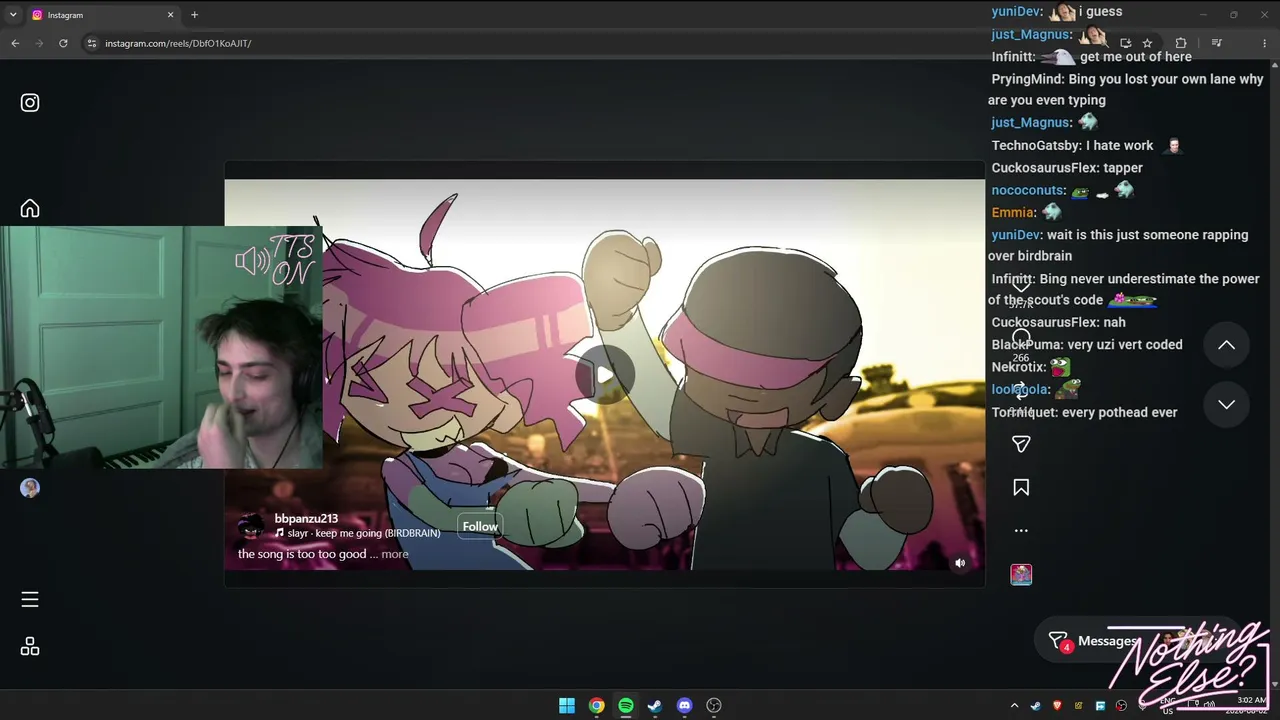Go to the previous reel
1280x720 pixels.
(1226, 345)
